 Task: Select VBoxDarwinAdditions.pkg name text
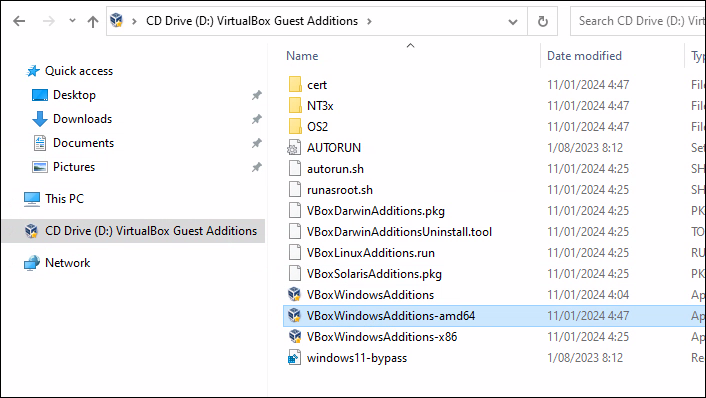376,211
